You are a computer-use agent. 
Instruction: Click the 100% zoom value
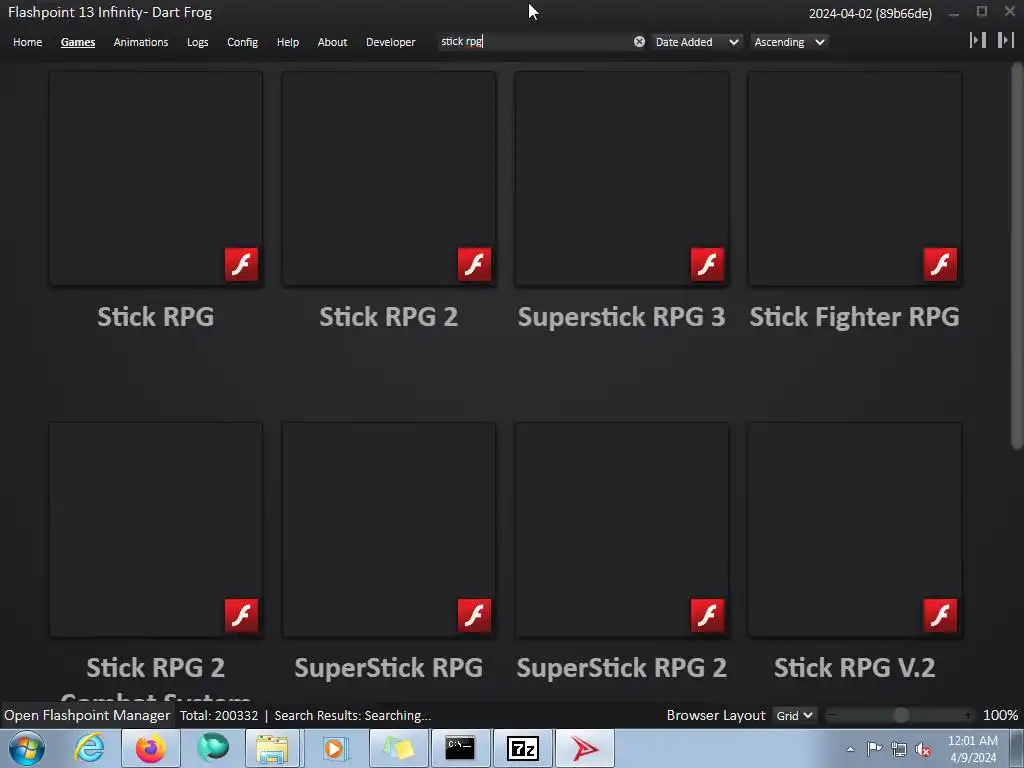(x=1000, y=716)
